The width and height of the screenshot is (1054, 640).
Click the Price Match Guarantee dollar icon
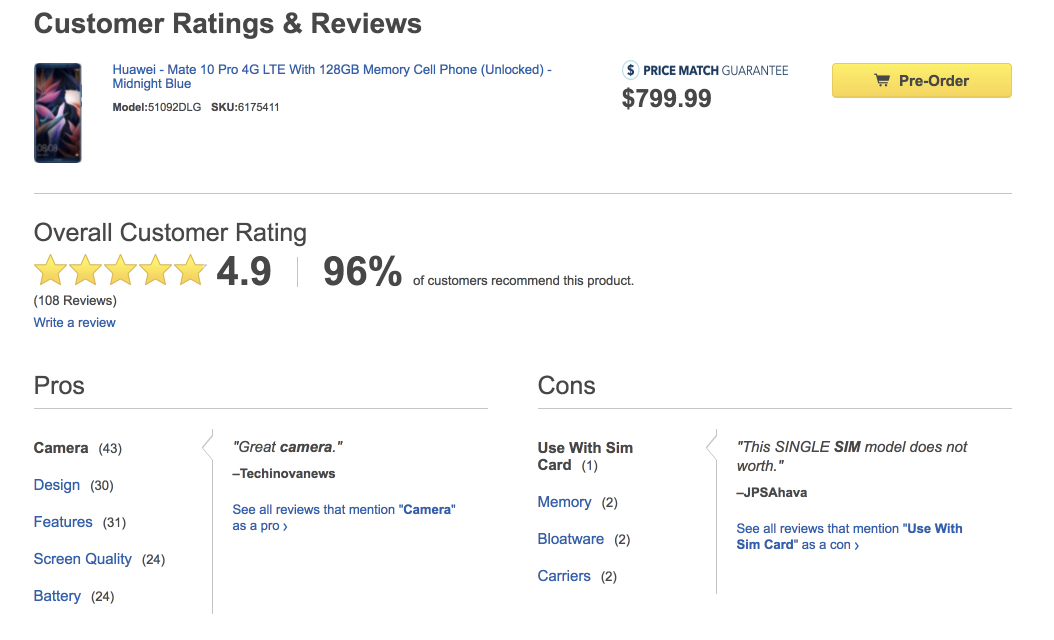630,70
